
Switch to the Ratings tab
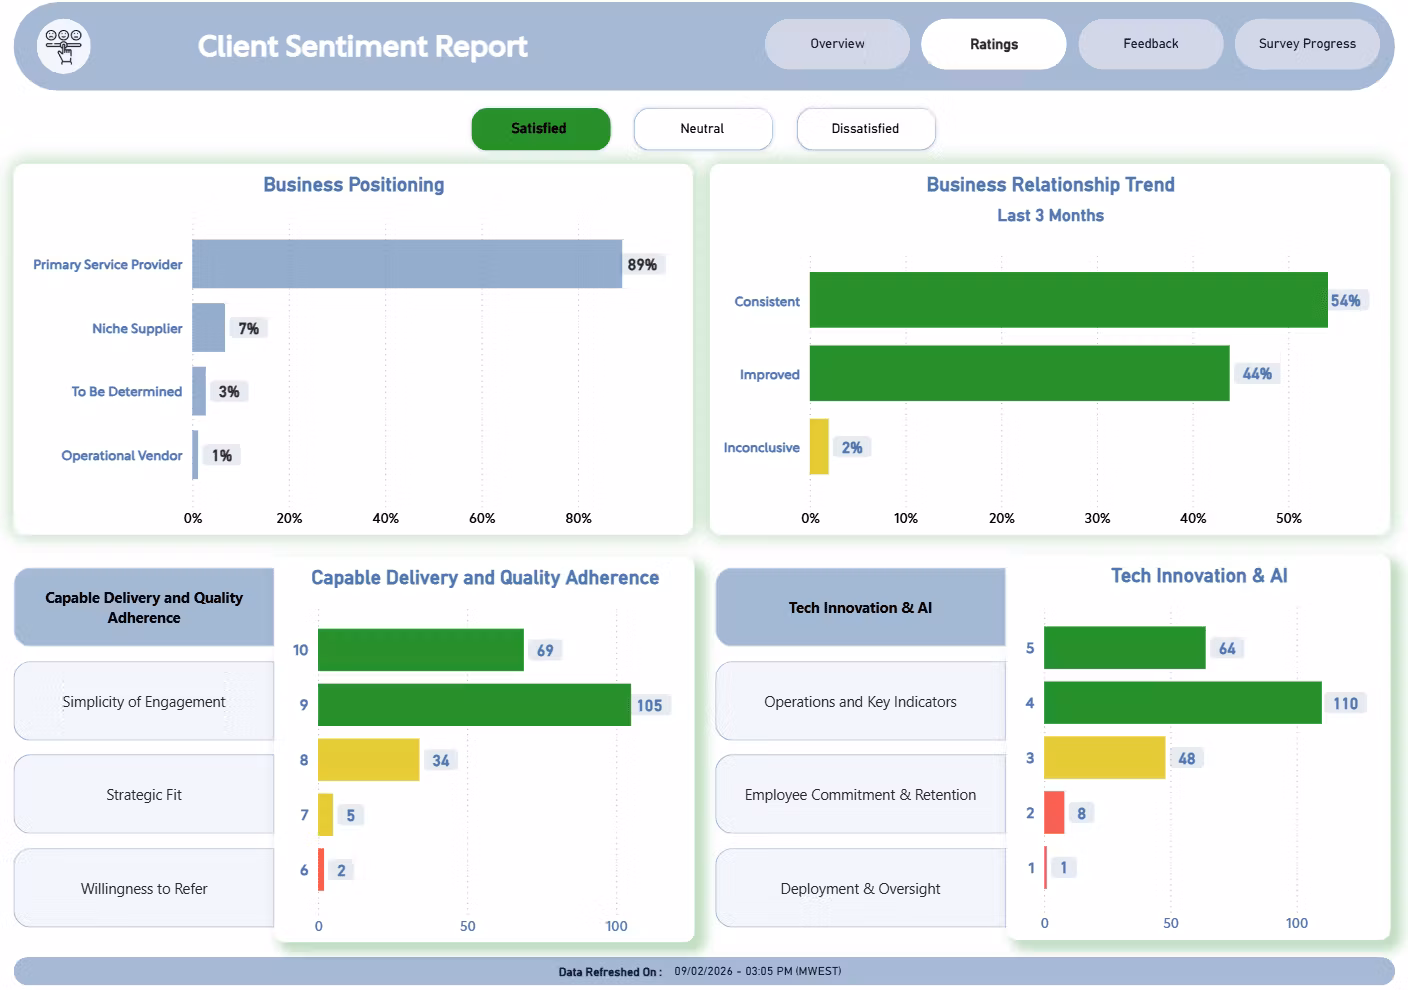[993, 44]
